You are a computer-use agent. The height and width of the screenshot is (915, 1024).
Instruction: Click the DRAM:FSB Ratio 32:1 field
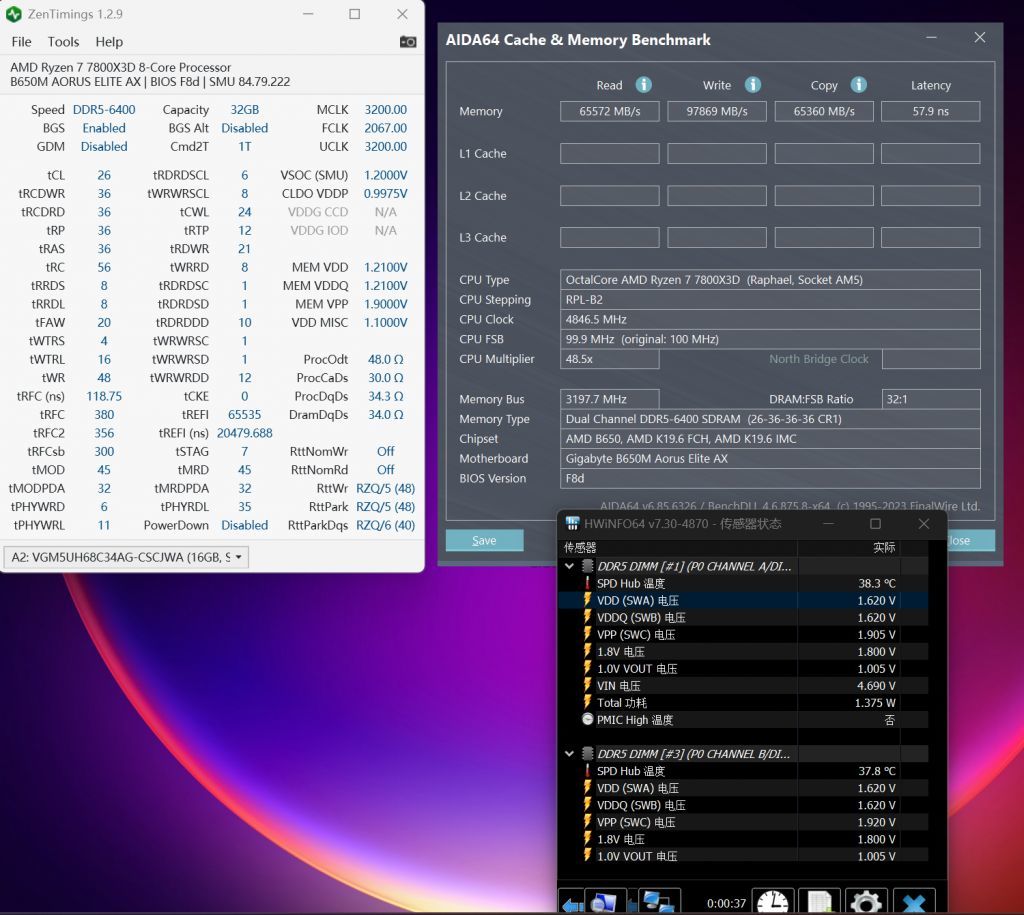(931, 399)
